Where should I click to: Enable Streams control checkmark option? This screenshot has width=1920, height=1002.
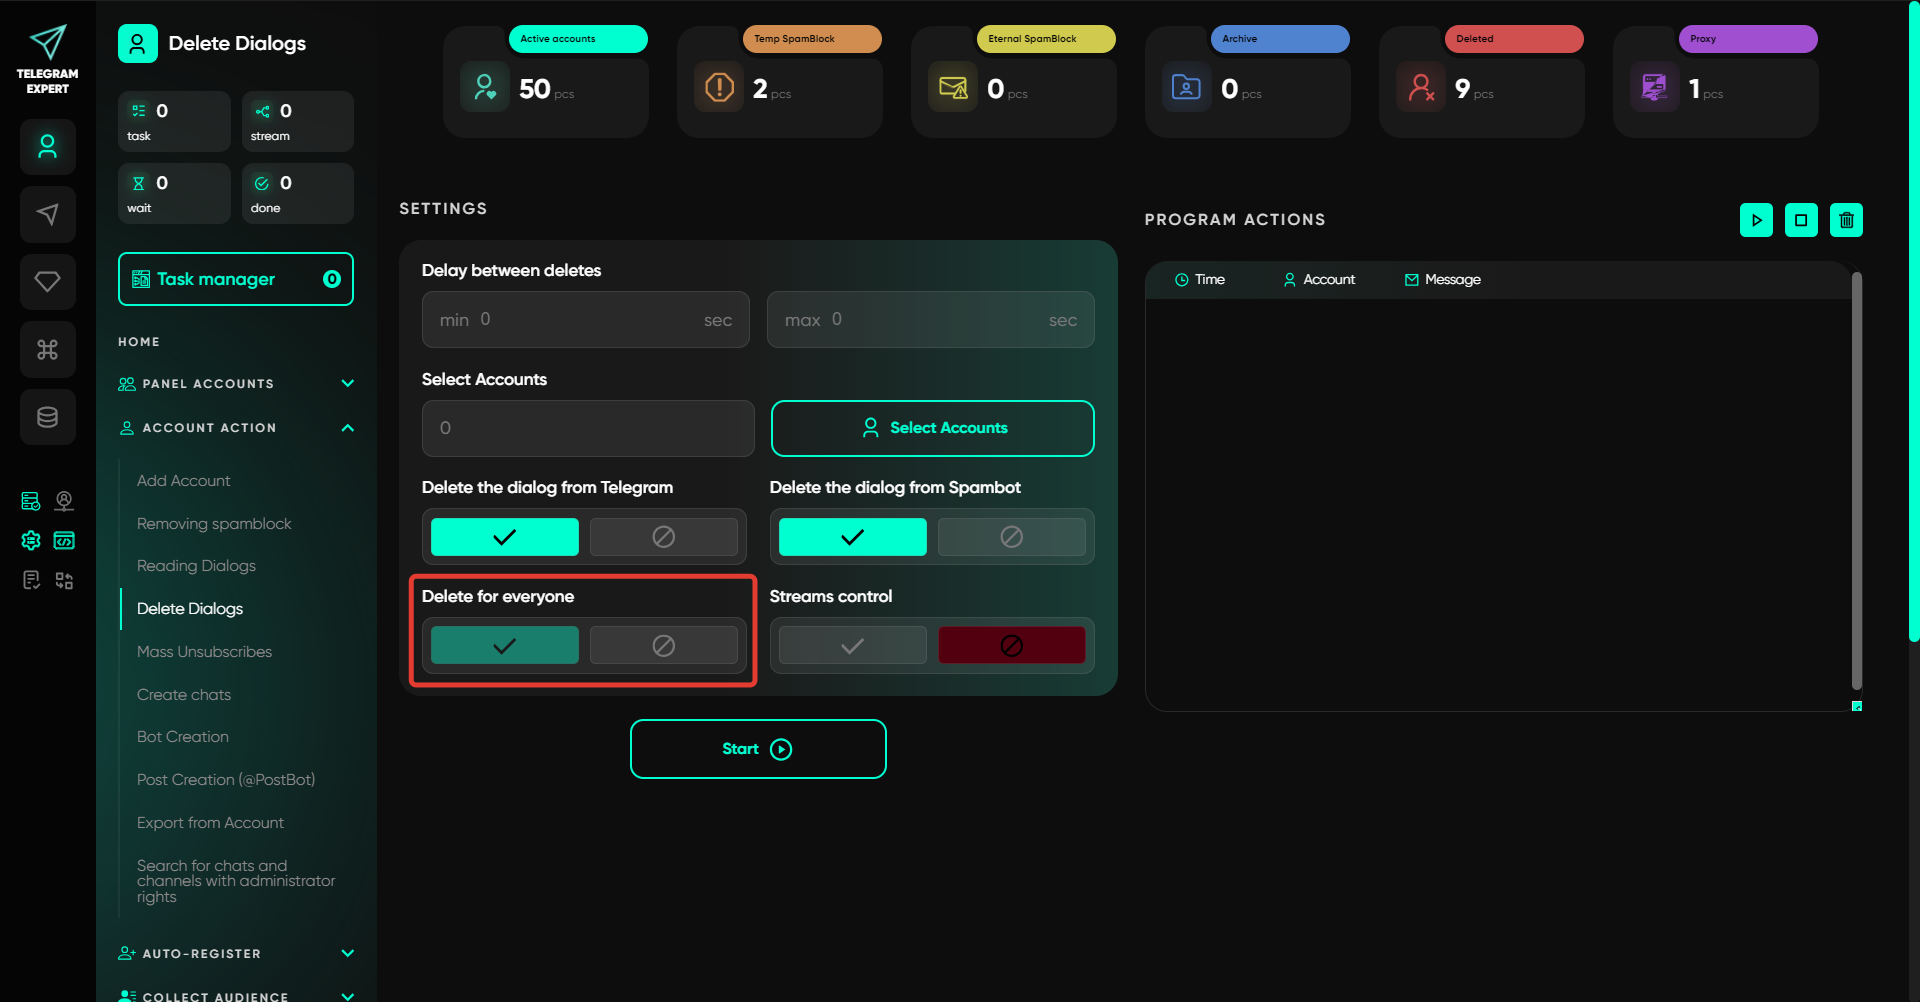pos(852,646)
